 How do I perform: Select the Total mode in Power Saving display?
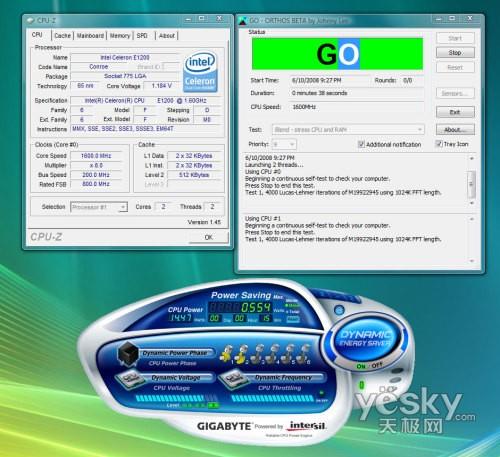[x=293, y=312]
